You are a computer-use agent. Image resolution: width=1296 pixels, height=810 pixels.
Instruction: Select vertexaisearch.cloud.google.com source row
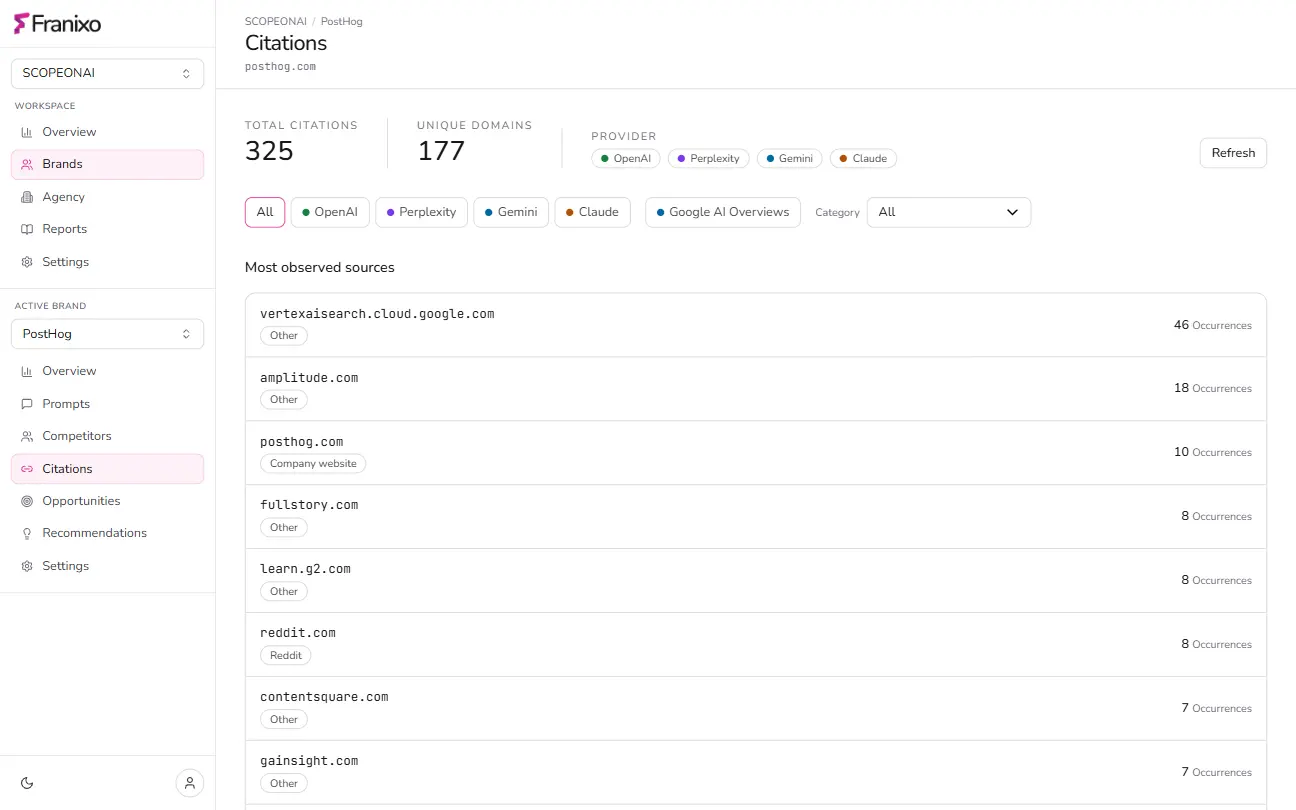click(x=755, y=325)
